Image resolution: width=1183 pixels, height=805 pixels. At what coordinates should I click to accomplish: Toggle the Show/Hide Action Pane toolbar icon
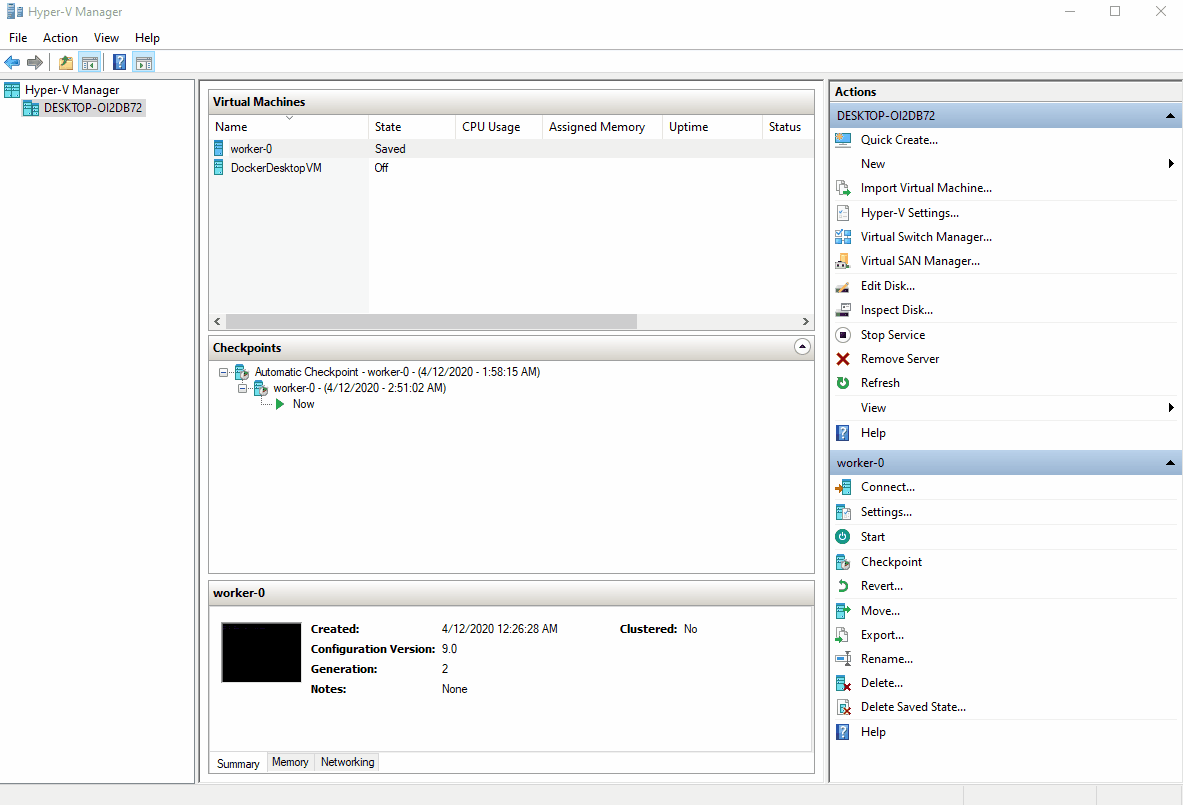[x=143, y=63]
